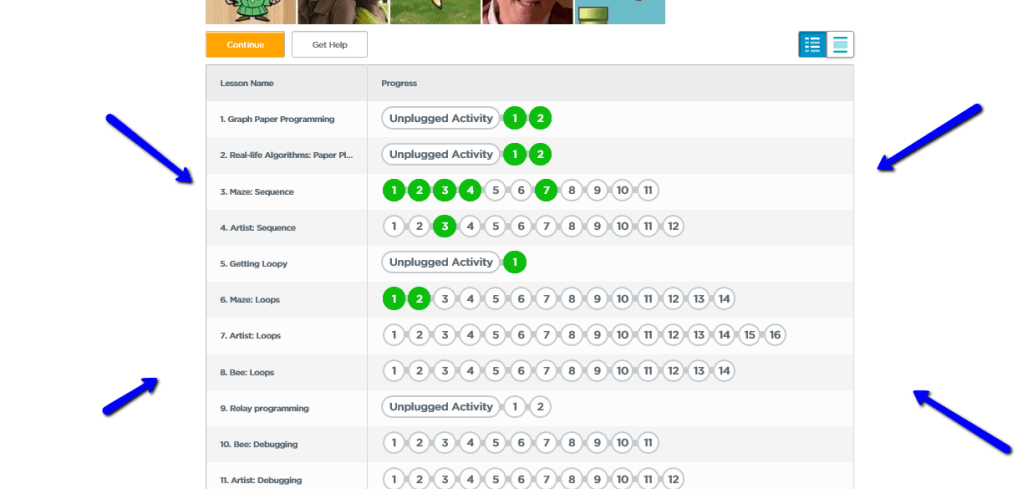Screen dimensions: 1023x489
Task: Click the Get Help button
Action: (329, 44)
